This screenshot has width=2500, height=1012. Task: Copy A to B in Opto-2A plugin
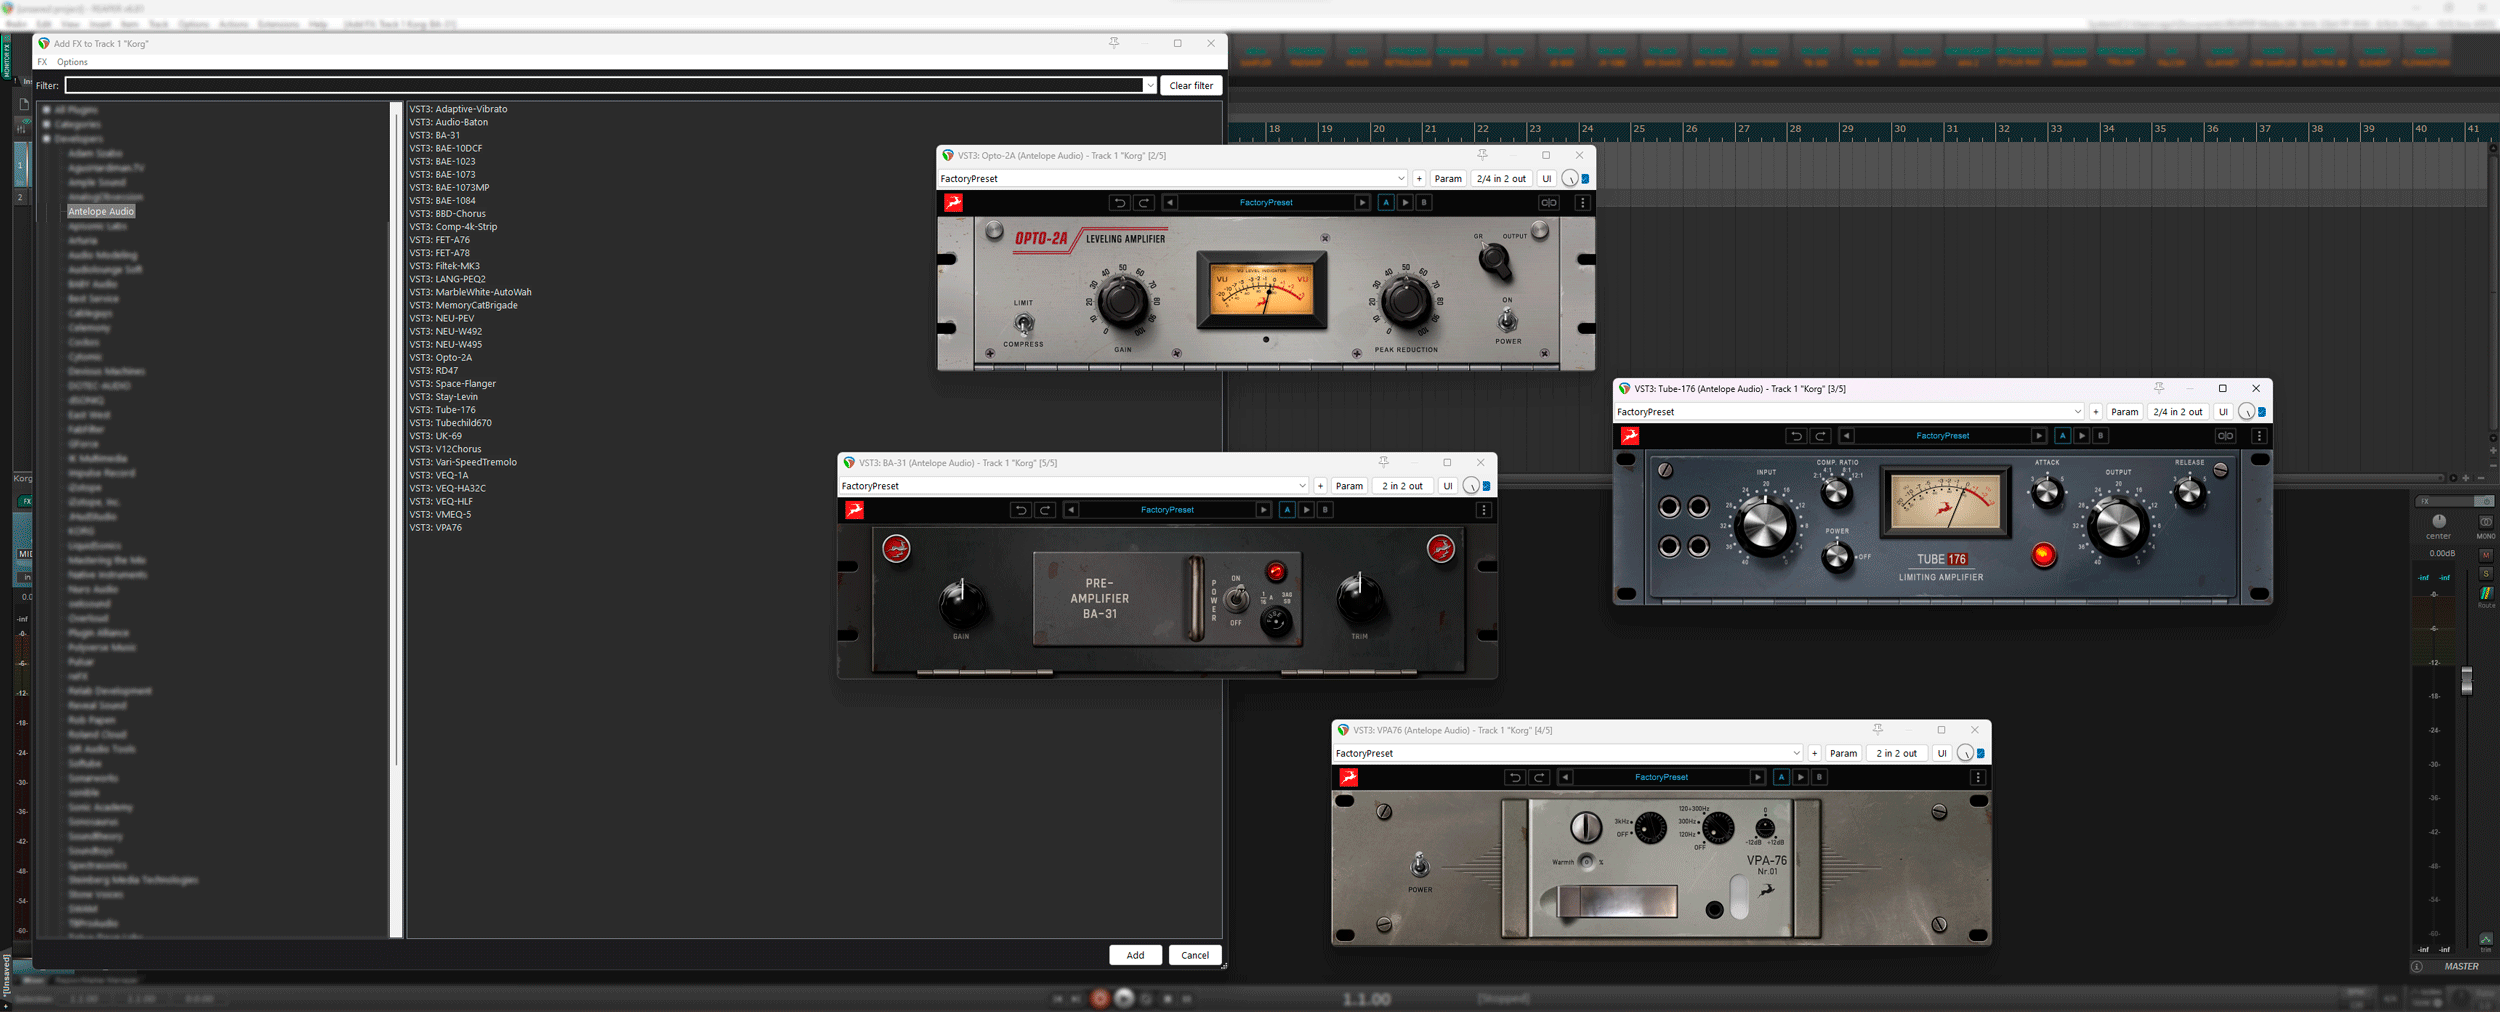tap(1405, 203)
